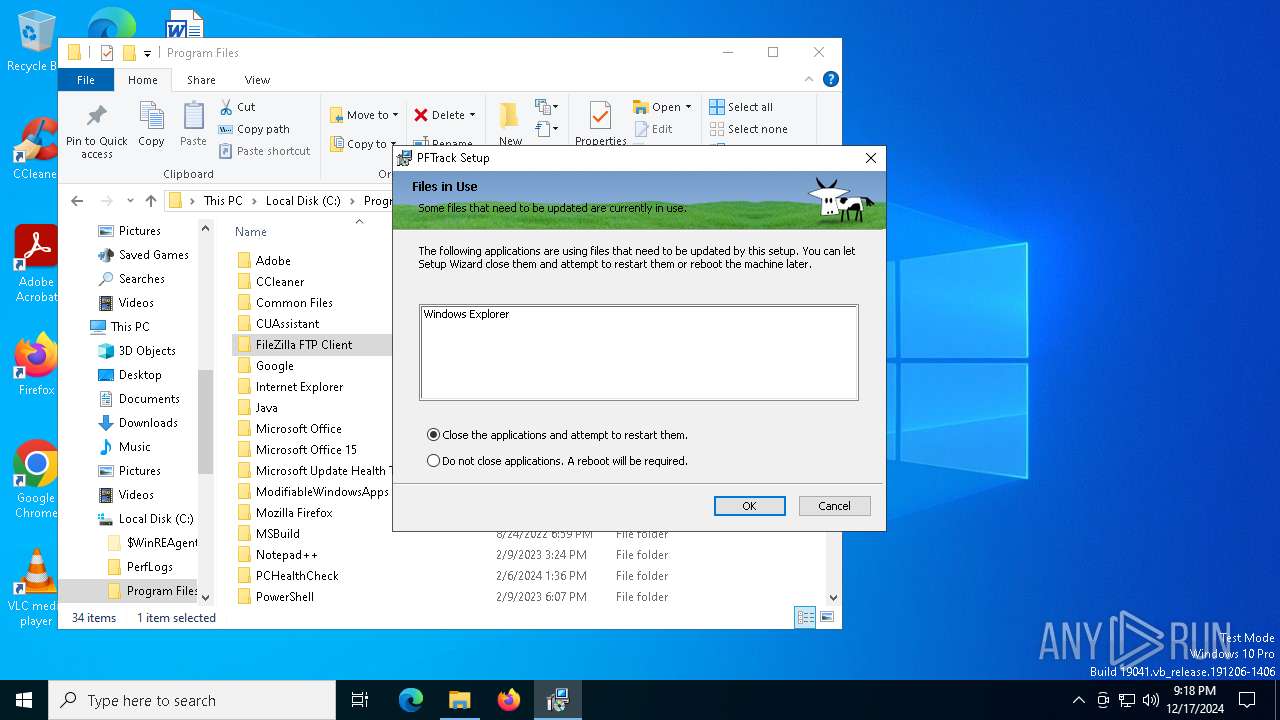The width and height of the screenshot is (1280, 720).
Task: Select the PowerShell folder
Action: point(285,597)
